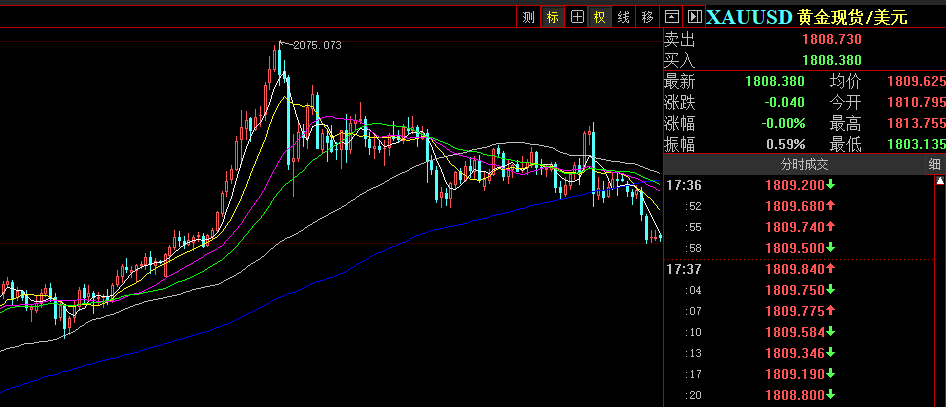Click the 测 (forecast) toolbar button

pos(528,17)
